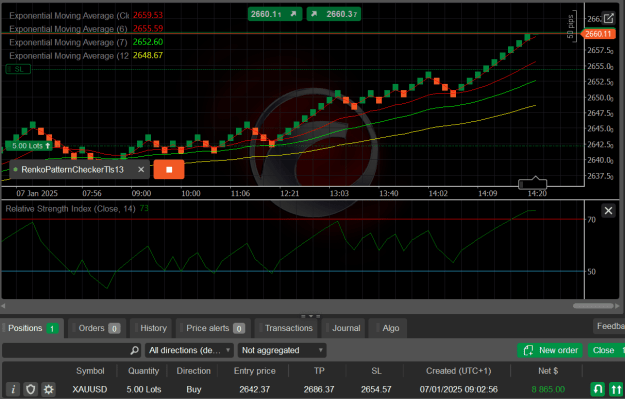Double the XAUUSD position with the double-arrow icon
Screen dimensions: 625x399
pyautogui.click(x=616, y=389)
